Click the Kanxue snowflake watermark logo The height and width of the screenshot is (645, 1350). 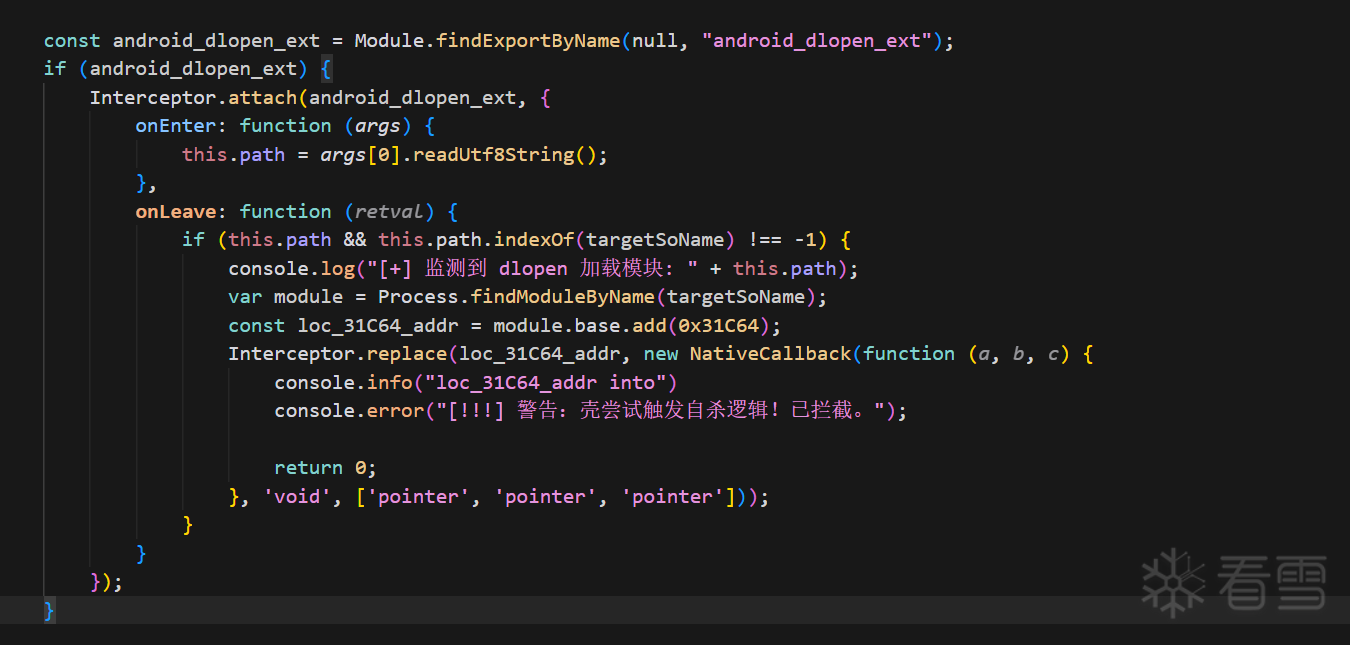(1172, 582)
